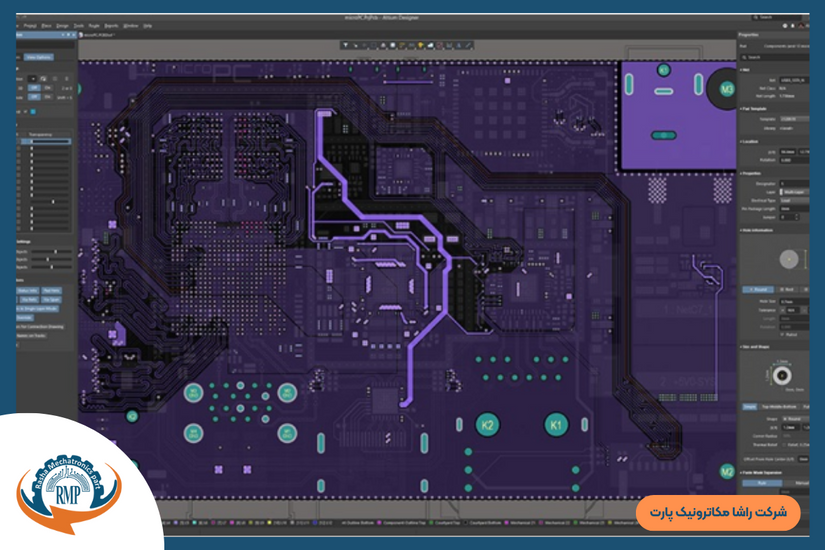The width and height of the screenshot is (825, 550).
Task: Click the circular hole preview in Hole information
Action: pos(789,259)
